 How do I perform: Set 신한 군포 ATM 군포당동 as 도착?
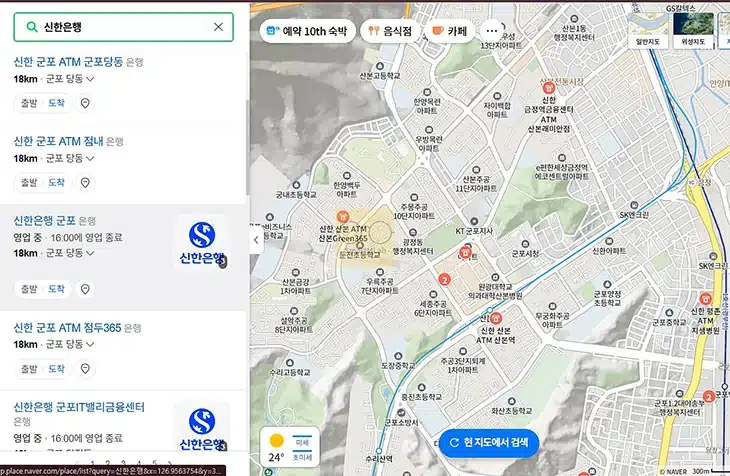(x=56, y=103)
